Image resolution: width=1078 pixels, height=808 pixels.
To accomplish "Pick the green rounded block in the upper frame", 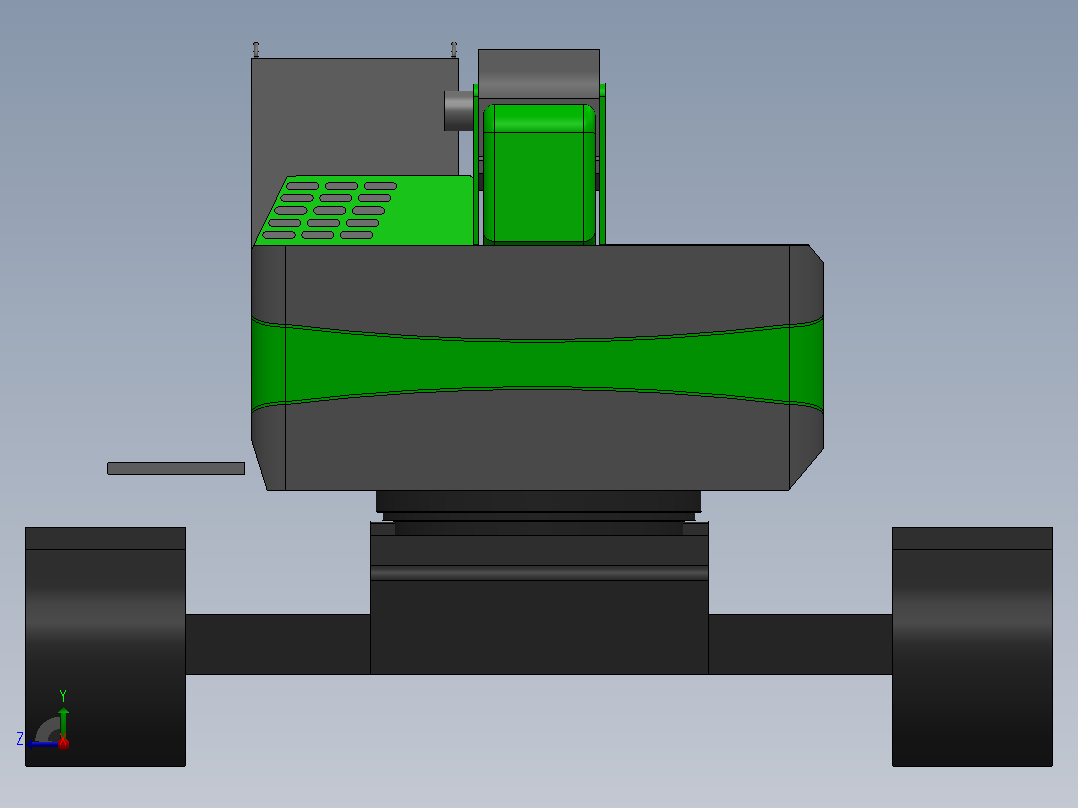I will (x=539, y=173).
